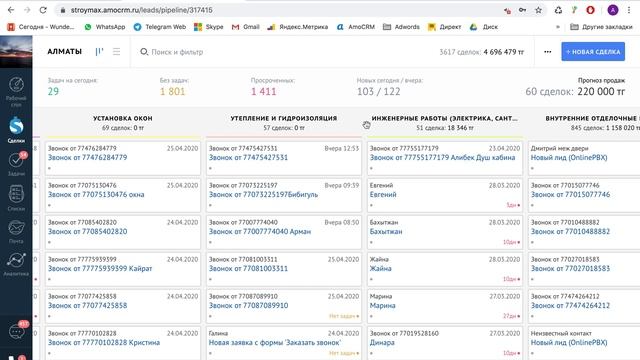Viewport: 640px width, 360px height.
Task: Open deal Евгений
Action: pos(383,195)
